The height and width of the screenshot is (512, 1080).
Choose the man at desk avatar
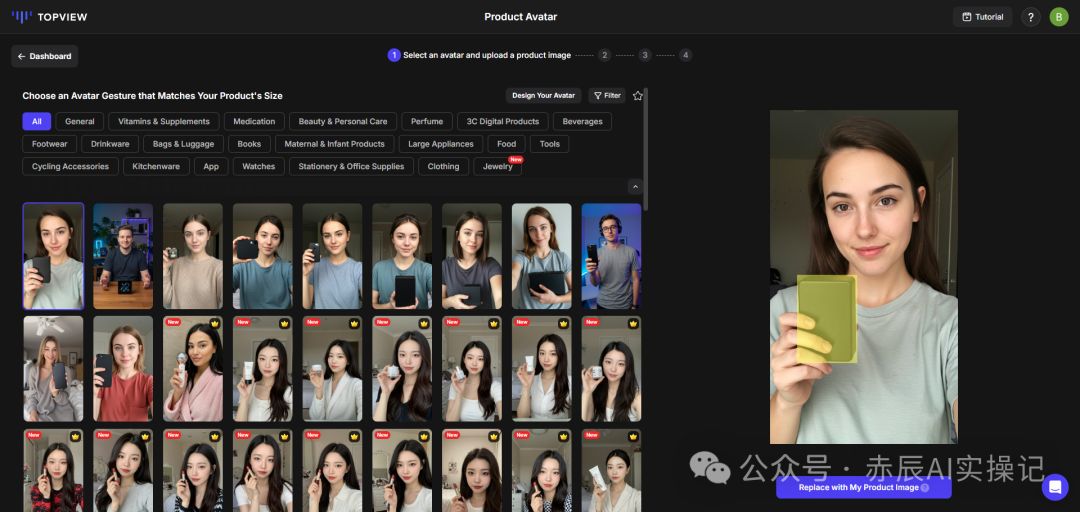click(x=123, y=256)
